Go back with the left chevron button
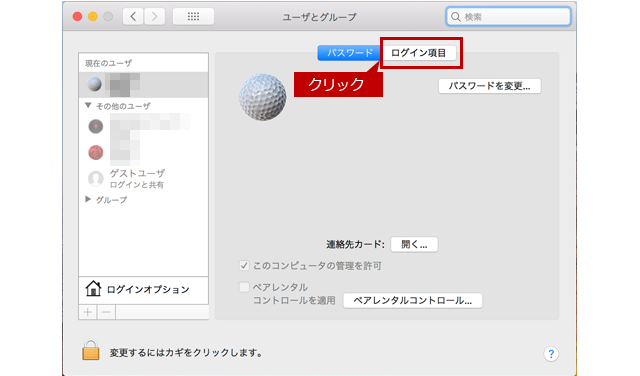640x376 pixels. click(x=133, y=16)
